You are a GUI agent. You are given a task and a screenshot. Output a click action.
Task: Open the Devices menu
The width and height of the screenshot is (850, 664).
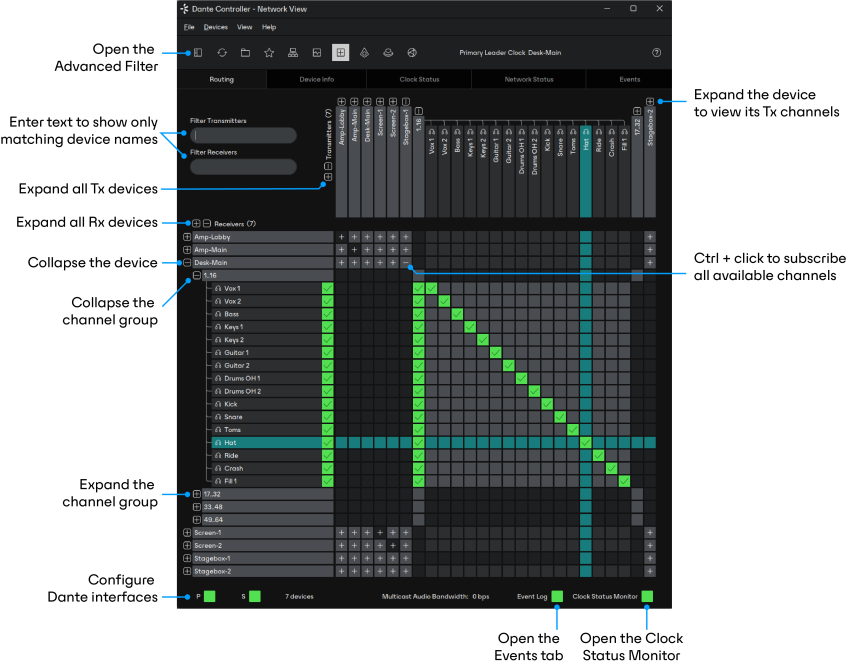[215, 27]
